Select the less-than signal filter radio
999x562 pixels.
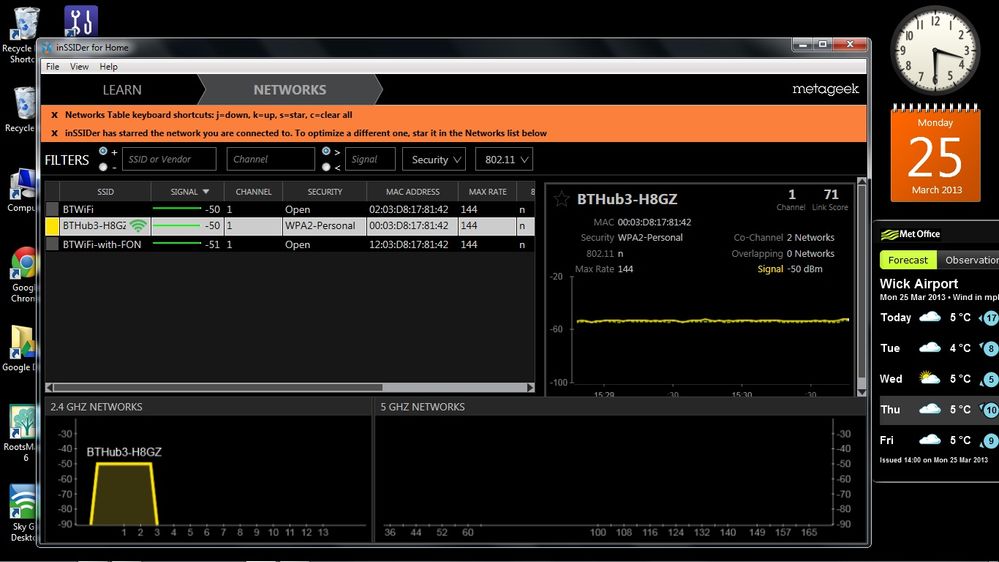click(x=326, y=167)
